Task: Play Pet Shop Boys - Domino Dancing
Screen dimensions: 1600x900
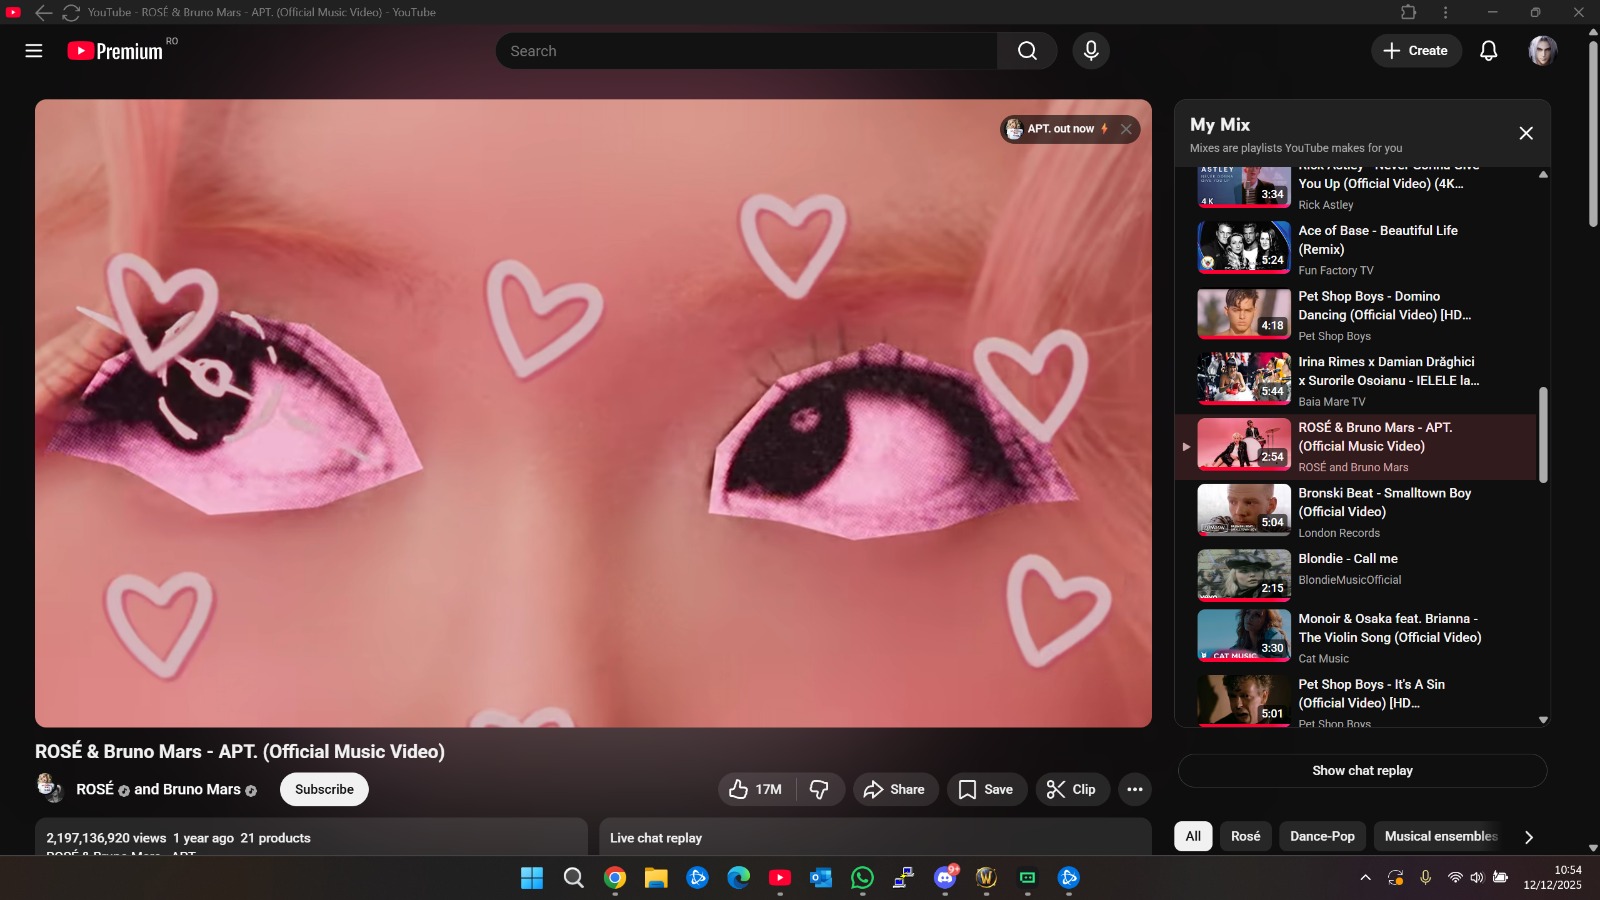Action: [1355, 315]
